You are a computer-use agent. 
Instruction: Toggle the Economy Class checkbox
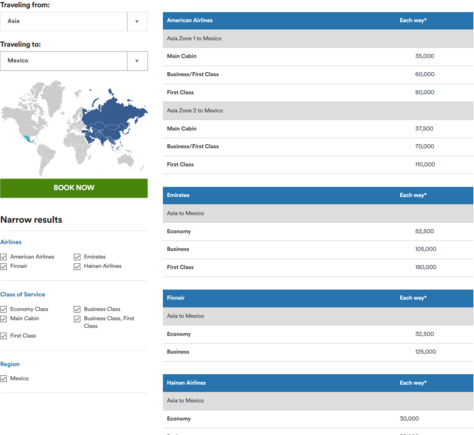tap(4, 309)
